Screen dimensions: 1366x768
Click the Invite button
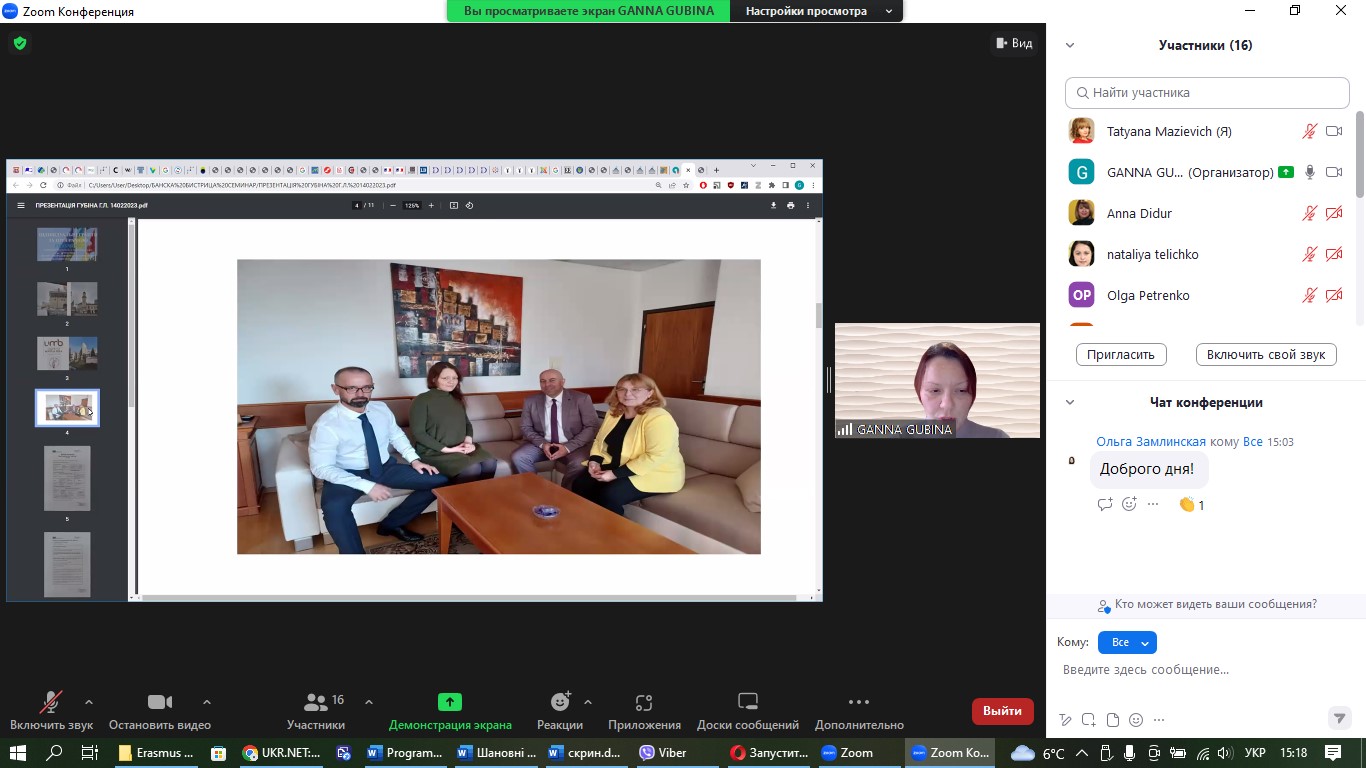[1121, 355]
